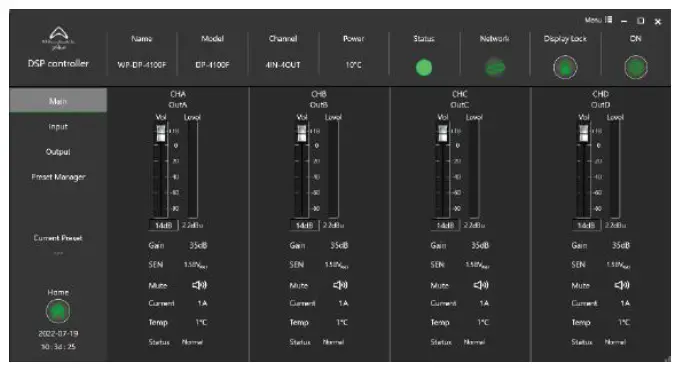The height and width of the screenshot is (368, 683).
Task: Click the CHB level meter
Action: [x=333, y=169]
